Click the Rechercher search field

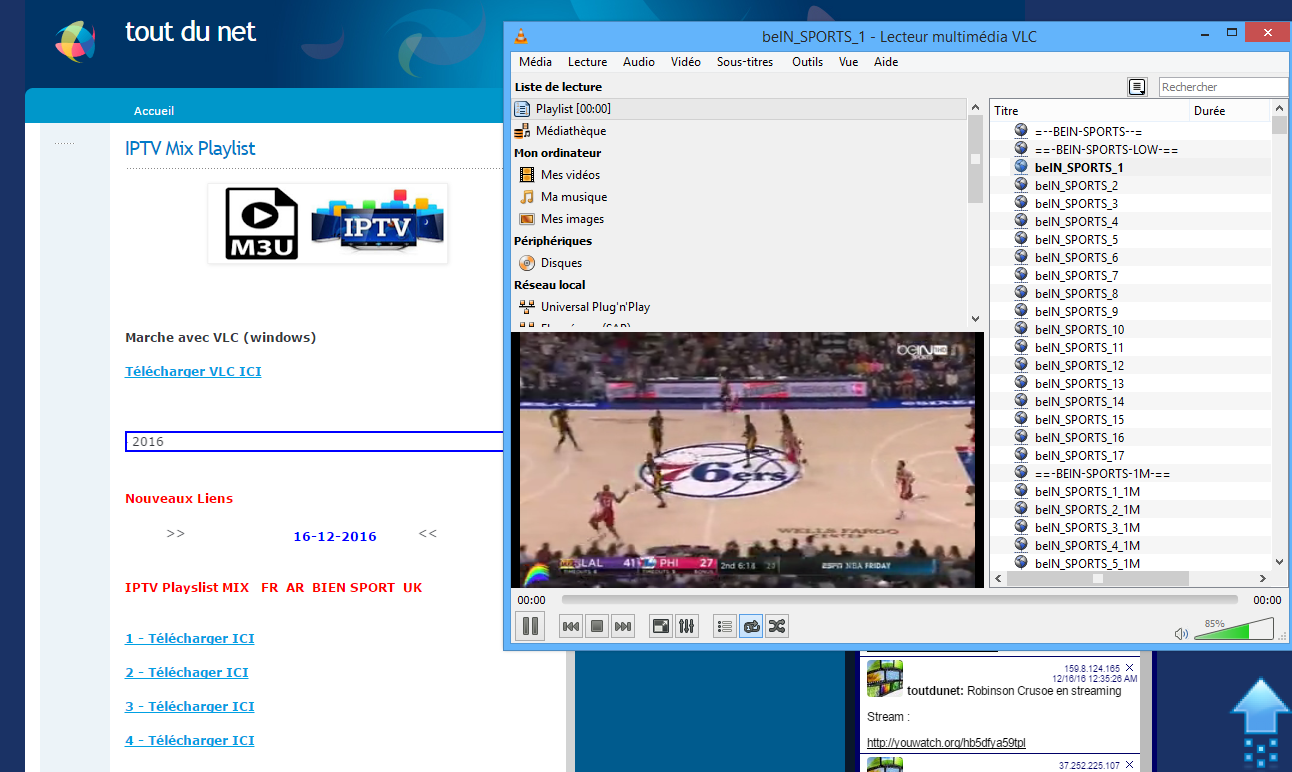coord(1224,87)
